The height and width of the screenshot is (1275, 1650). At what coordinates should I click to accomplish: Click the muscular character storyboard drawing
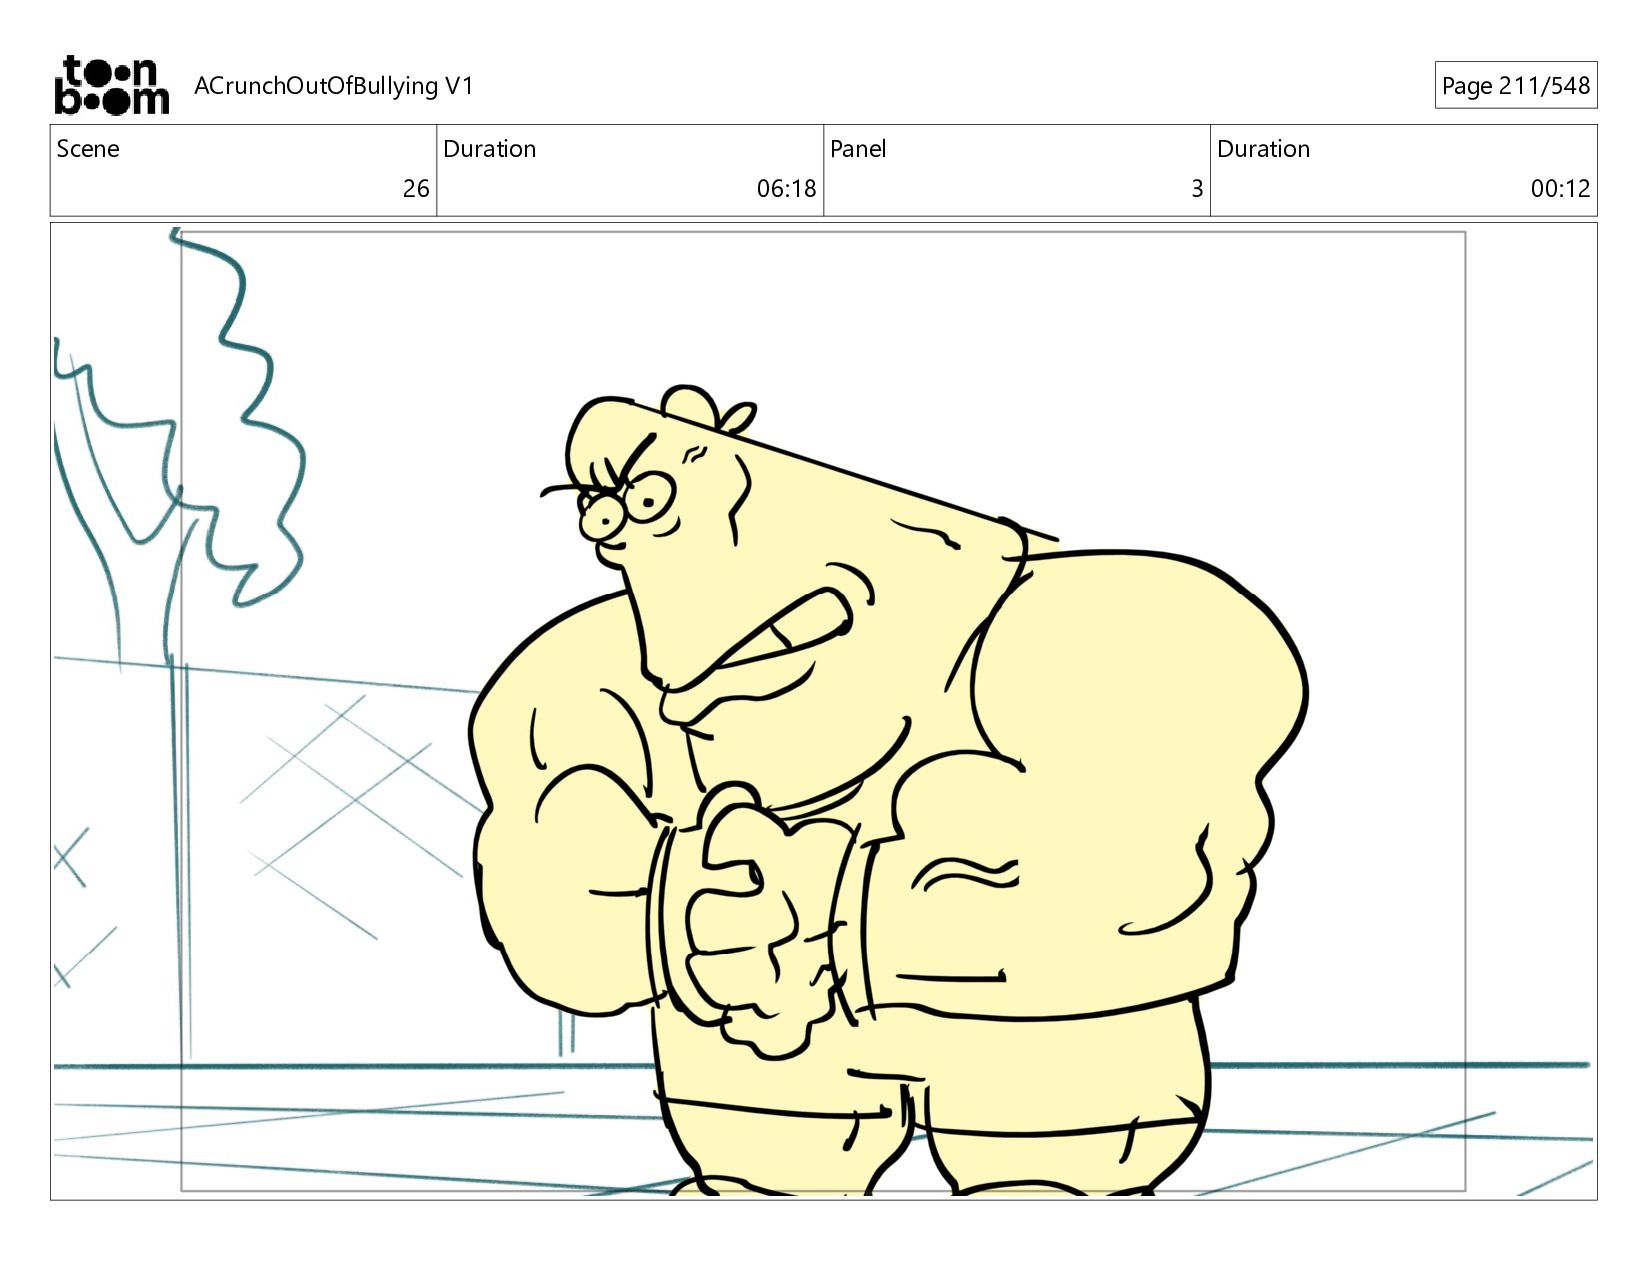coord(888,790)
